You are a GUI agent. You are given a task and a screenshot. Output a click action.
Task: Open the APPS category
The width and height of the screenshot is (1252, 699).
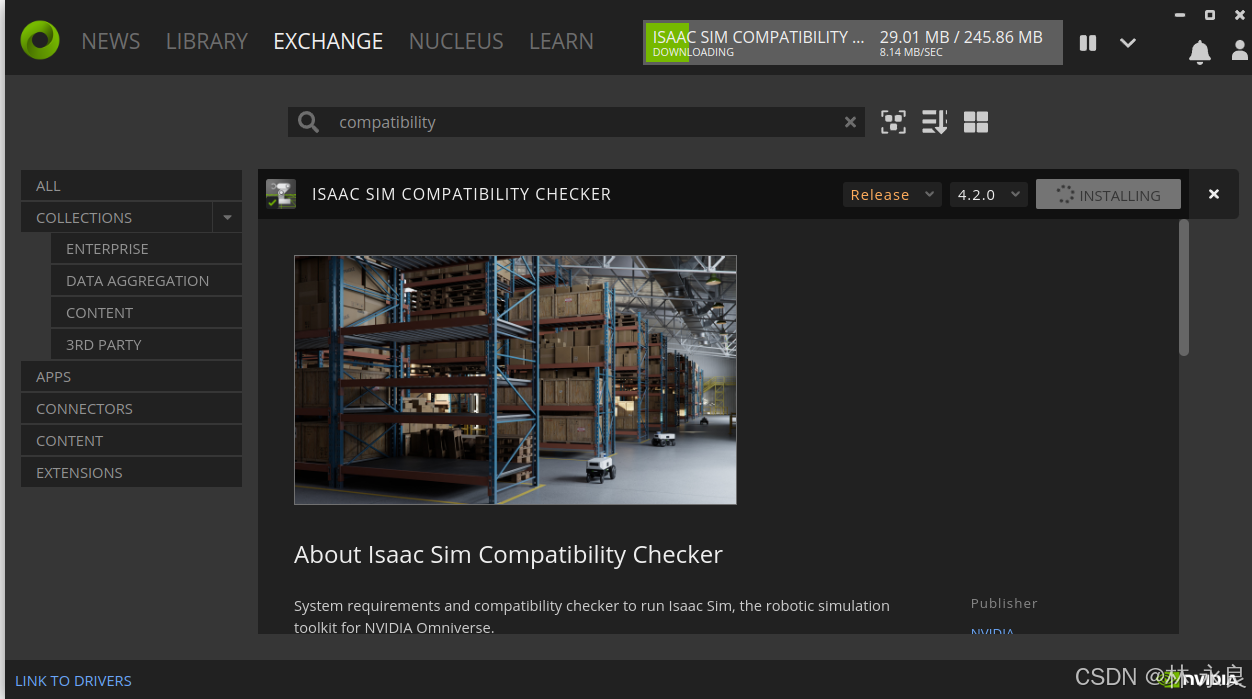click(131, 377)
